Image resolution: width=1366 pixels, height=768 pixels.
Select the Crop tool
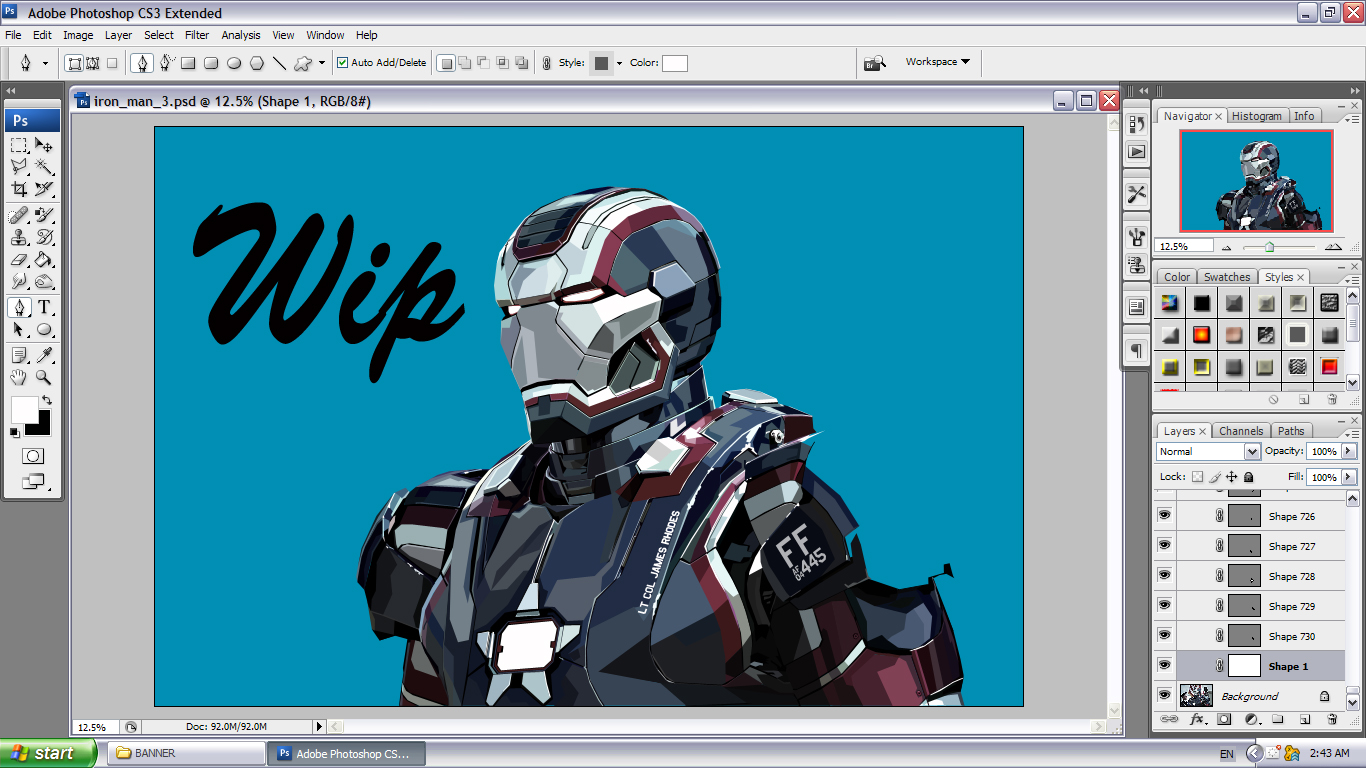[x=19, y=189]
